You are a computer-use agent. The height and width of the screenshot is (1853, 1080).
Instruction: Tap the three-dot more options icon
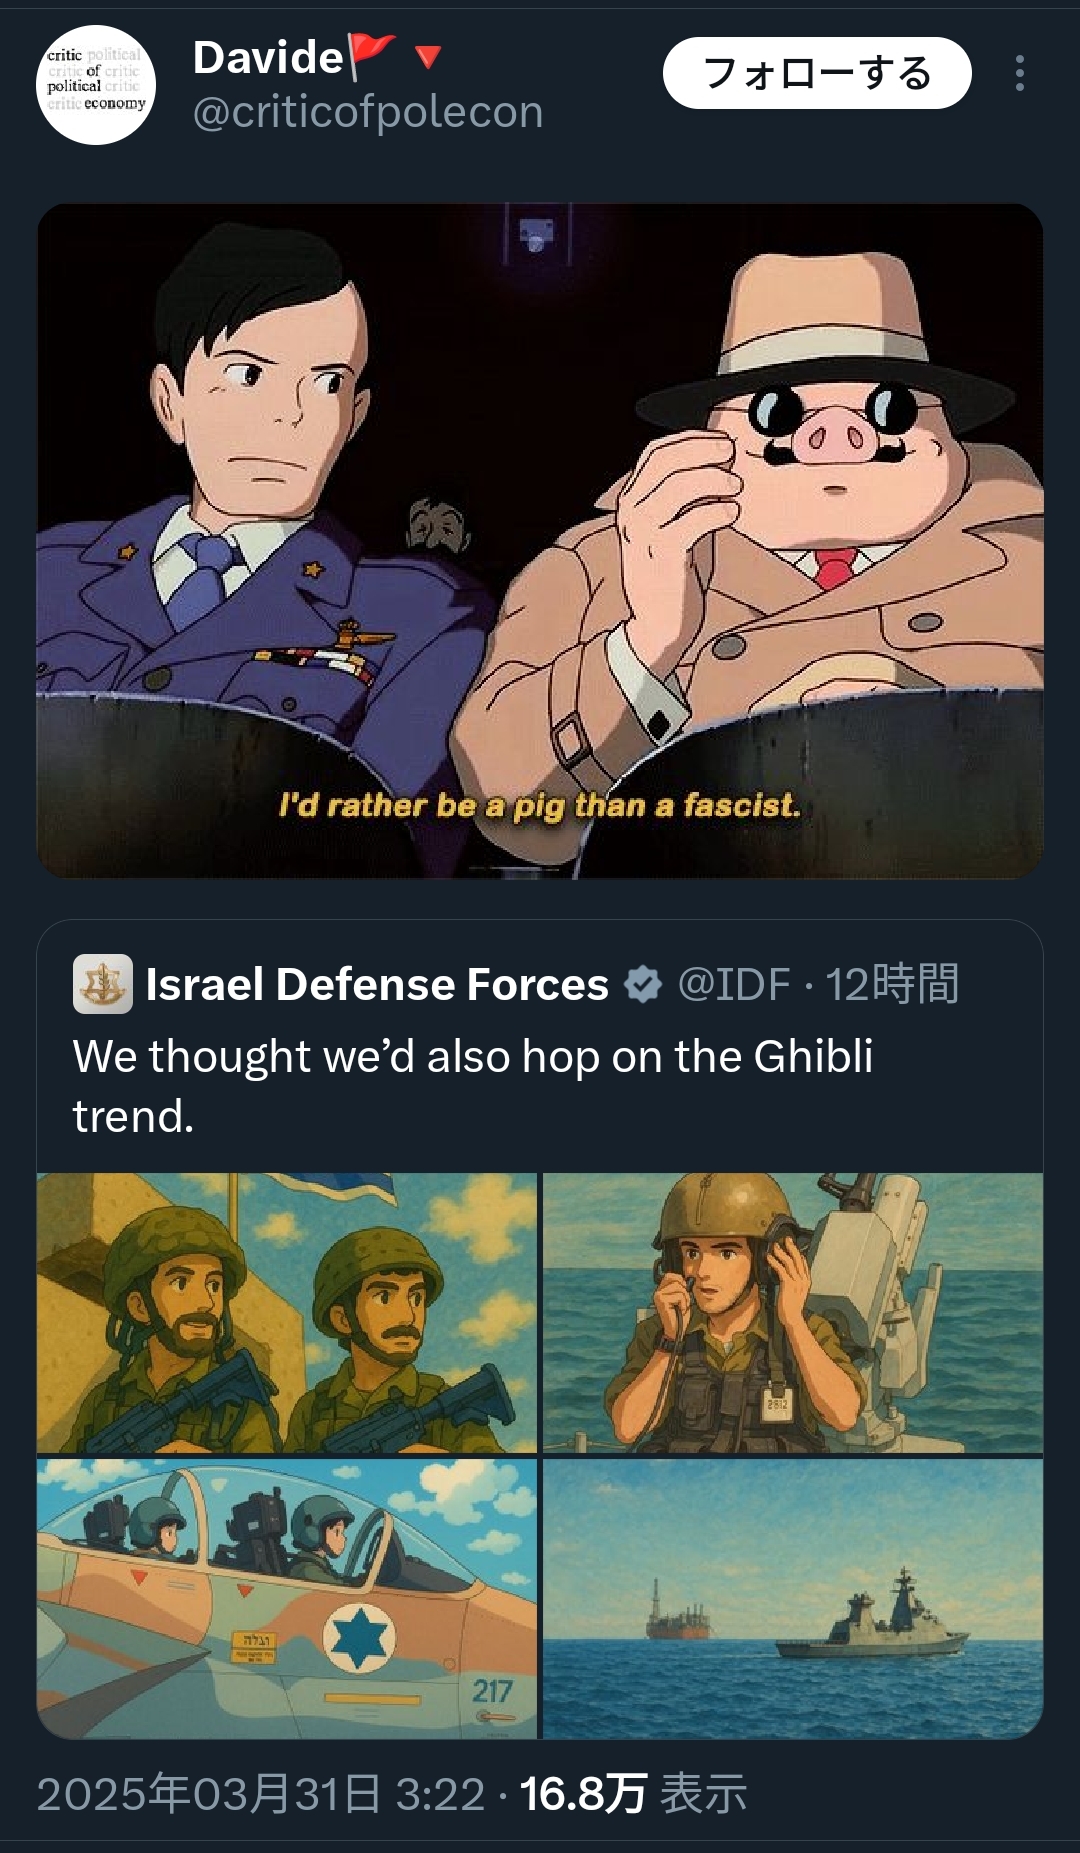(x=1019, y=73)
